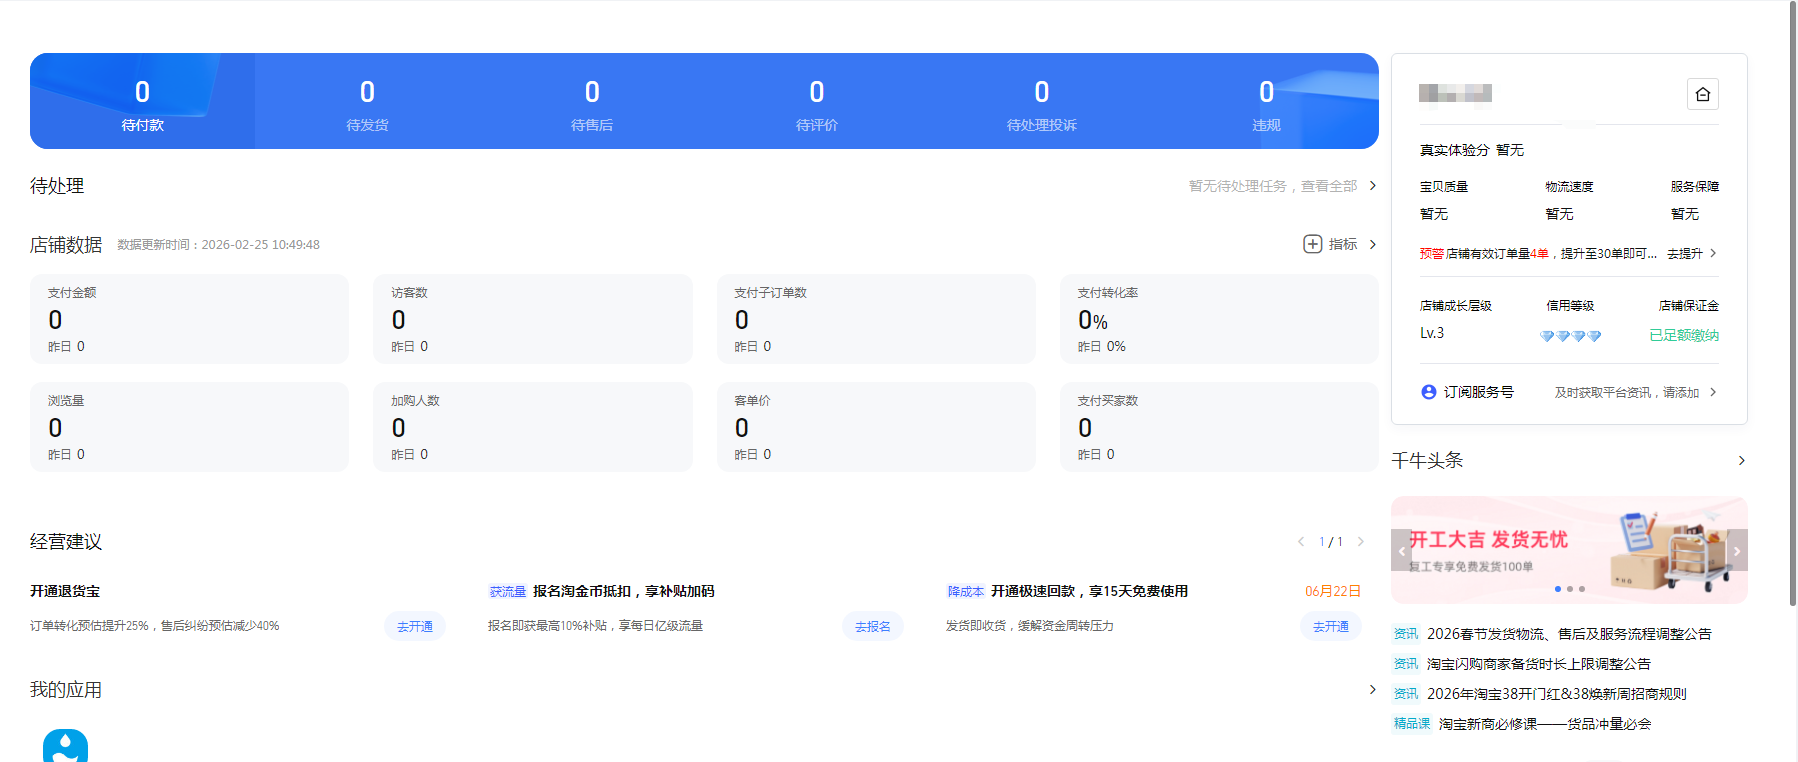
Task: Click the 降成本 tag
Action: 966,592
